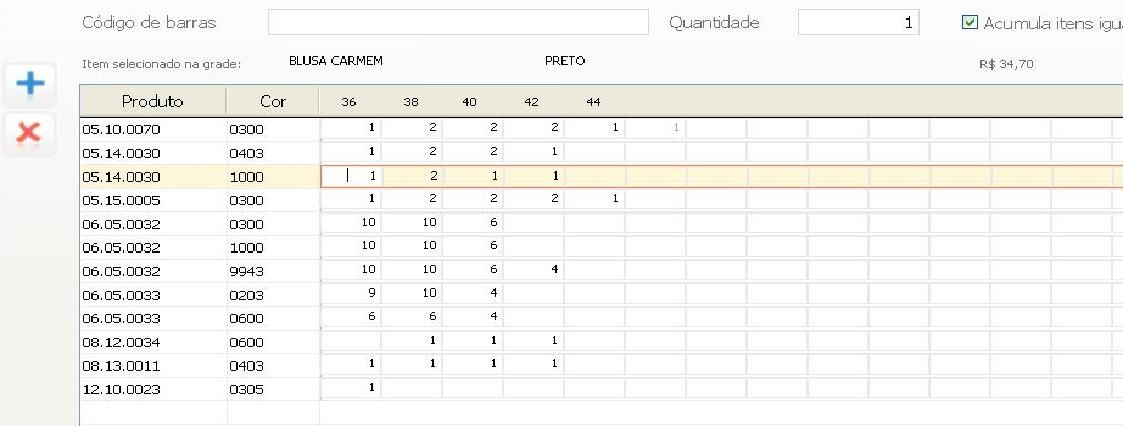This screenshot has width=1123, height=426.
Task: Click the size 44 column header
Action: [x=593, y=102]
